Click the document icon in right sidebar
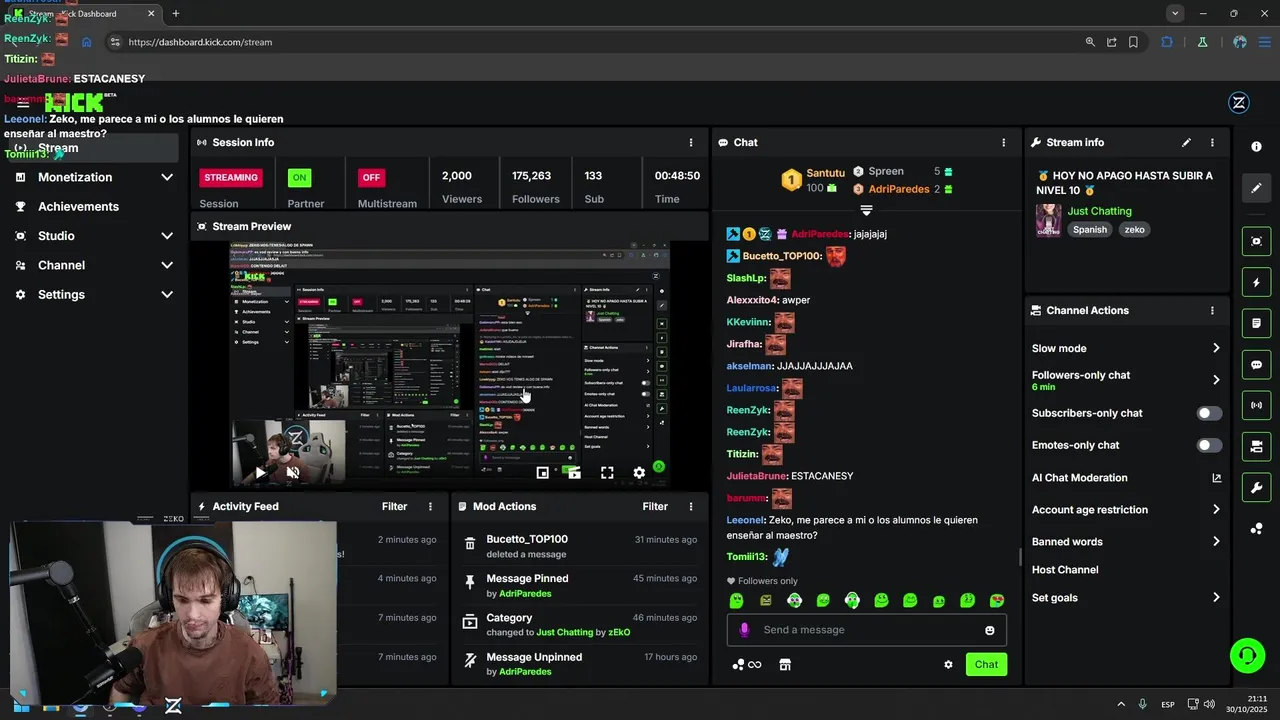 pyautogui.click(x=1257, y=324)
